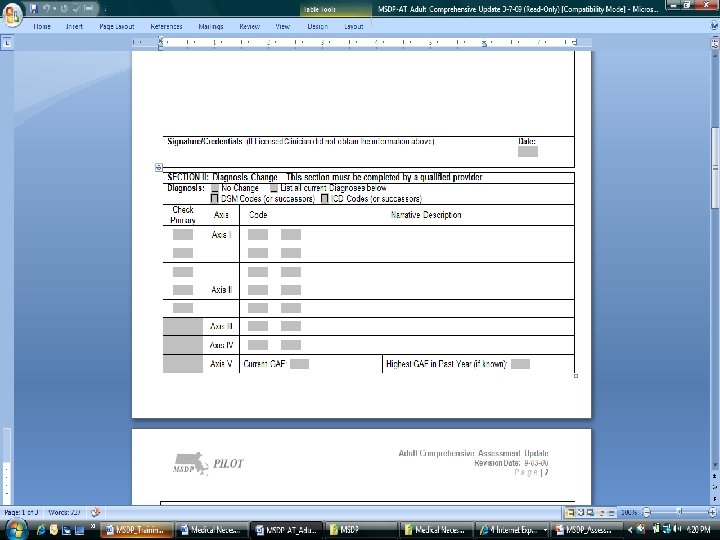
Task: Open the Office button menu
Action: click(x=12, y=14)
